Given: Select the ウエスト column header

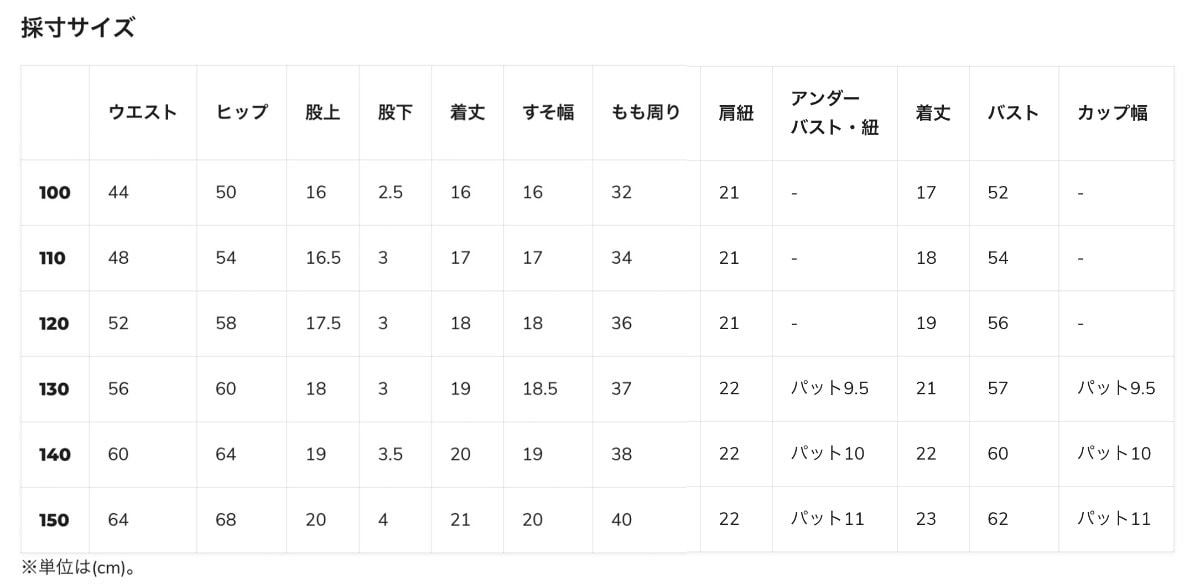Looking at the screenshot, I should click(142, 113).
